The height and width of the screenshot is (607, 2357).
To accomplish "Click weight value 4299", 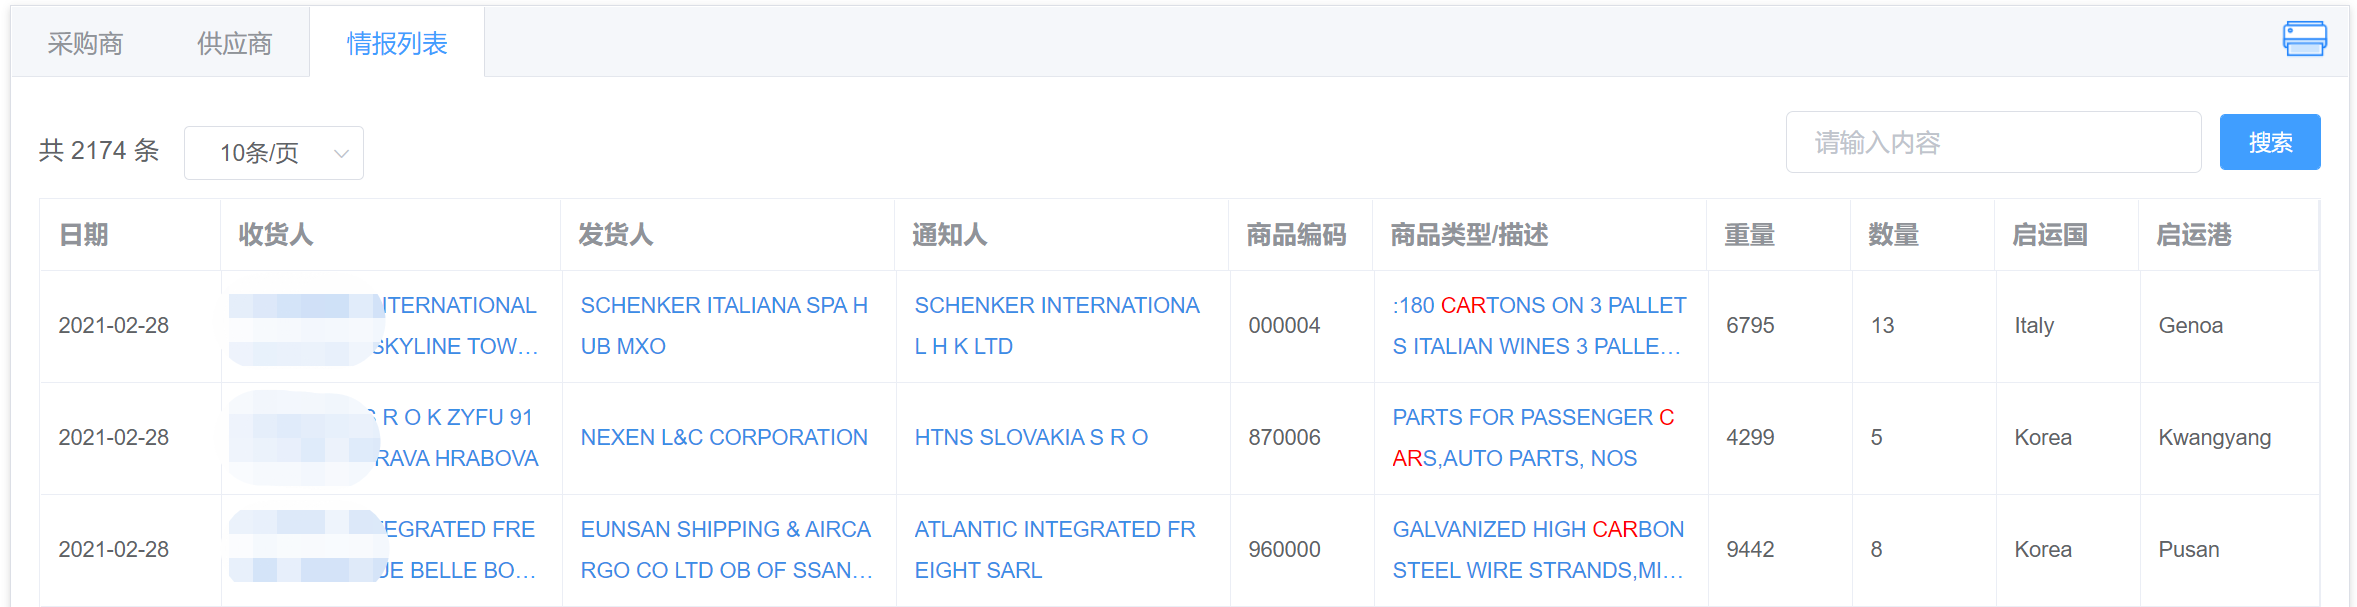I will [1750, 437].
